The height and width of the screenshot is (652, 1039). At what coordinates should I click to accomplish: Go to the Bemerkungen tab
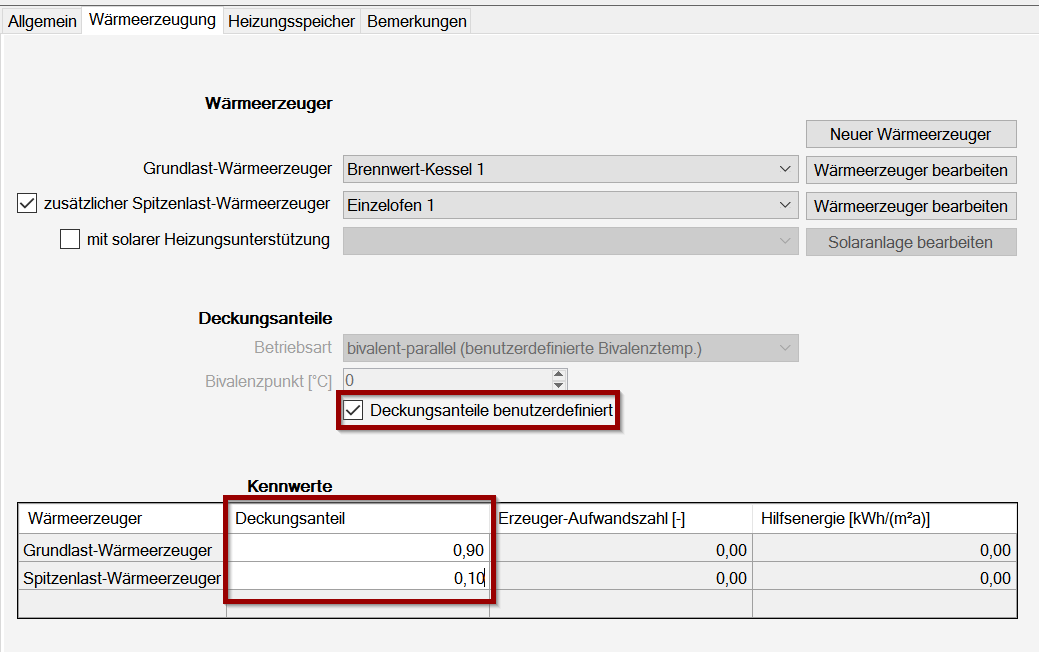click(416, 21)
